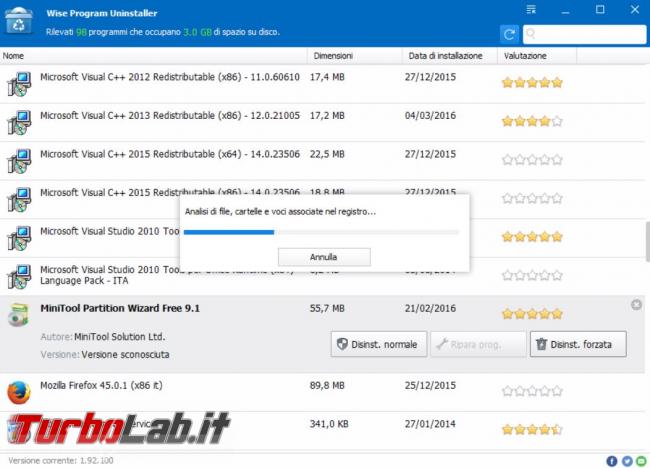650x468 pixels.
Task: Click star rating for Visual Studio 2010 Tools
Action: [x=532, y=237]
